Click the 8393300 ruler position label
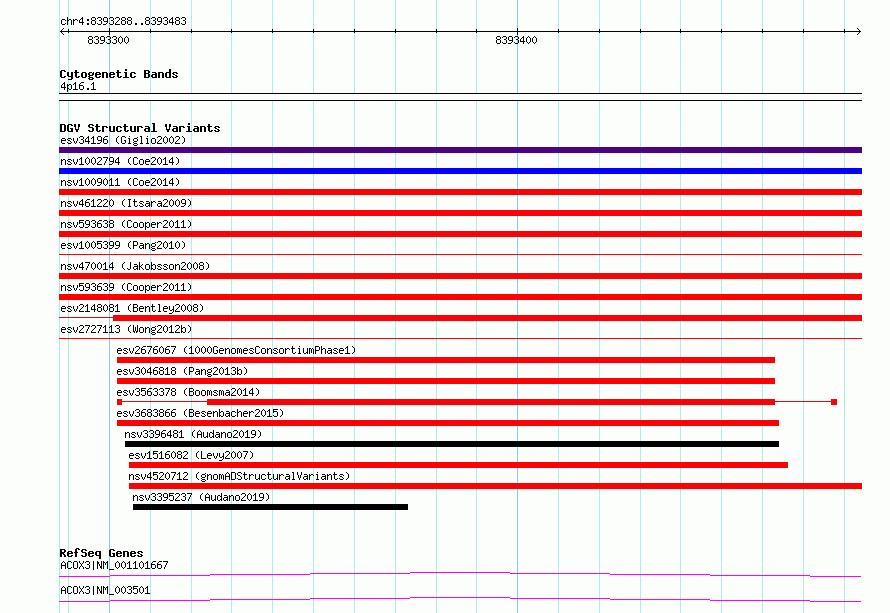 [x=108, y=40]
